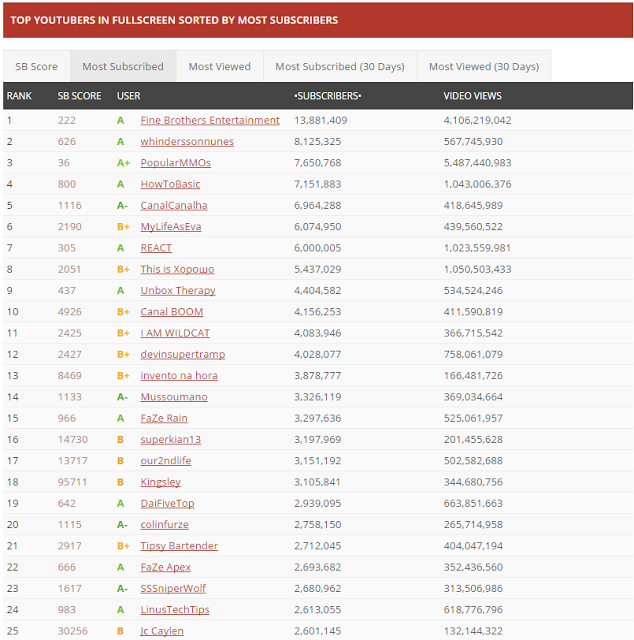Sort by the Subscribers column header
The image size is (634, 640).
click(x=327, y=96)
